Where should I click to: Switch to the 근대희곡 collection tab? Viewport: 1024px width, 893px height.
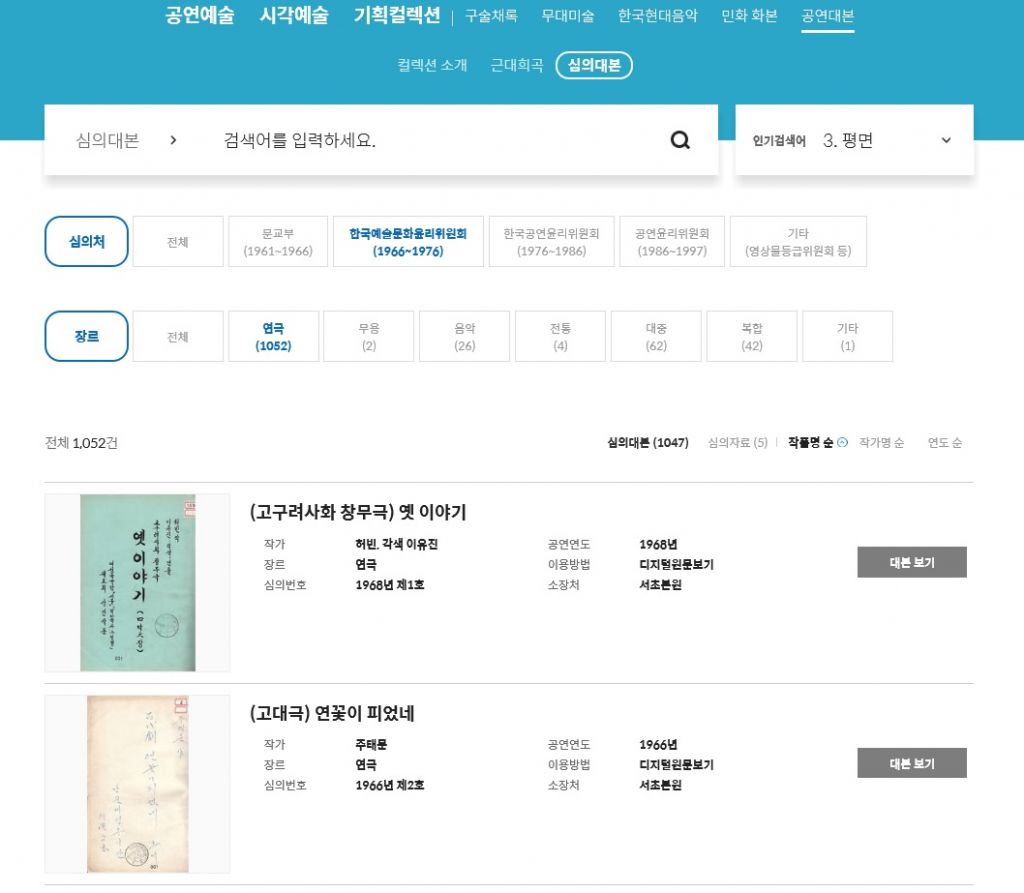point(517,66)
